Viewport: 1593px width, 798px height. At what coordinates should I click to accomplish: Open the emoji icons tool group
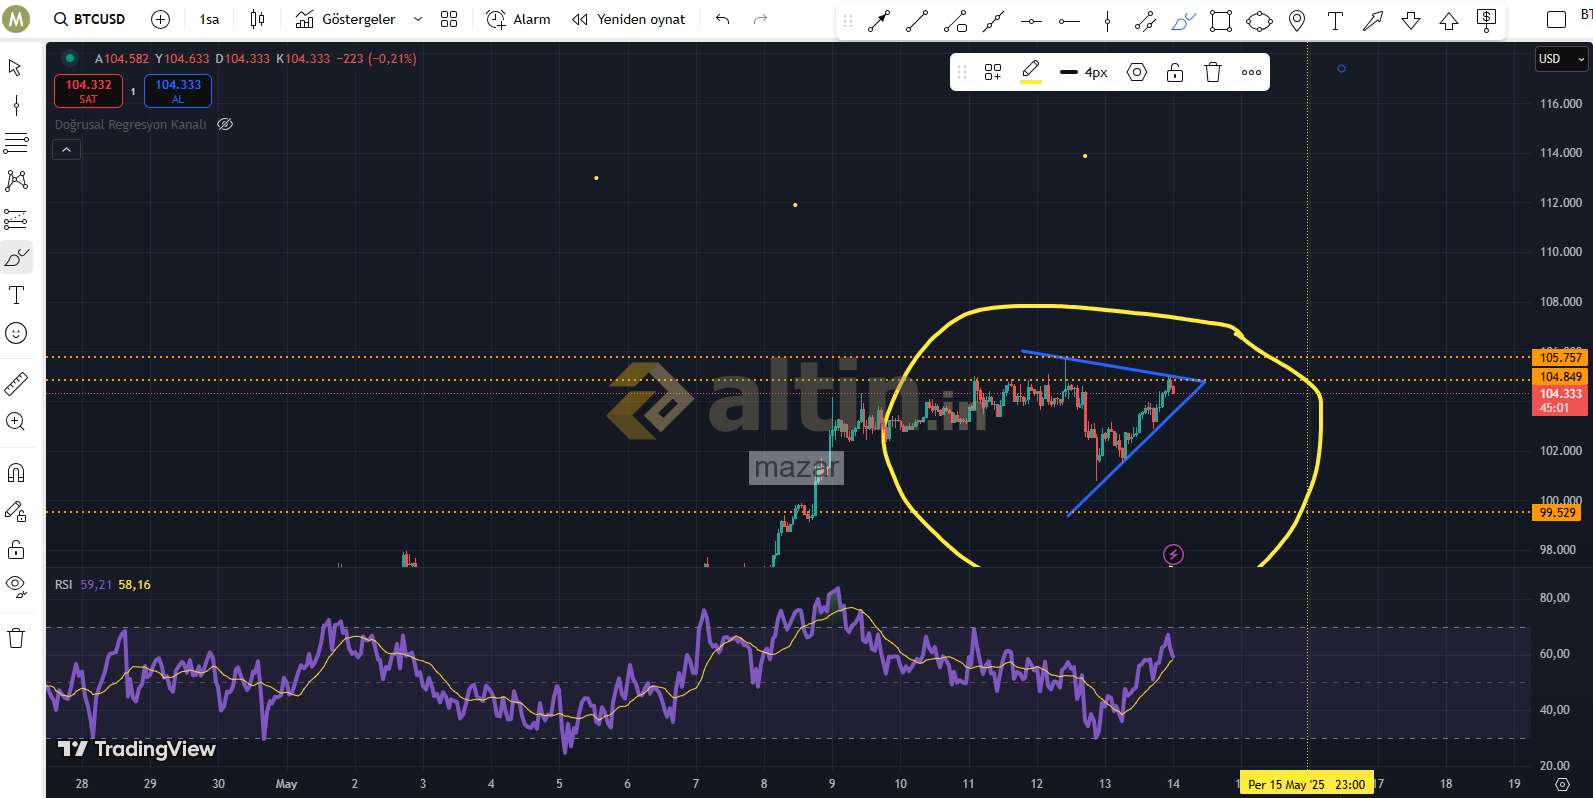pyautogui.click(x=16, y=333)
